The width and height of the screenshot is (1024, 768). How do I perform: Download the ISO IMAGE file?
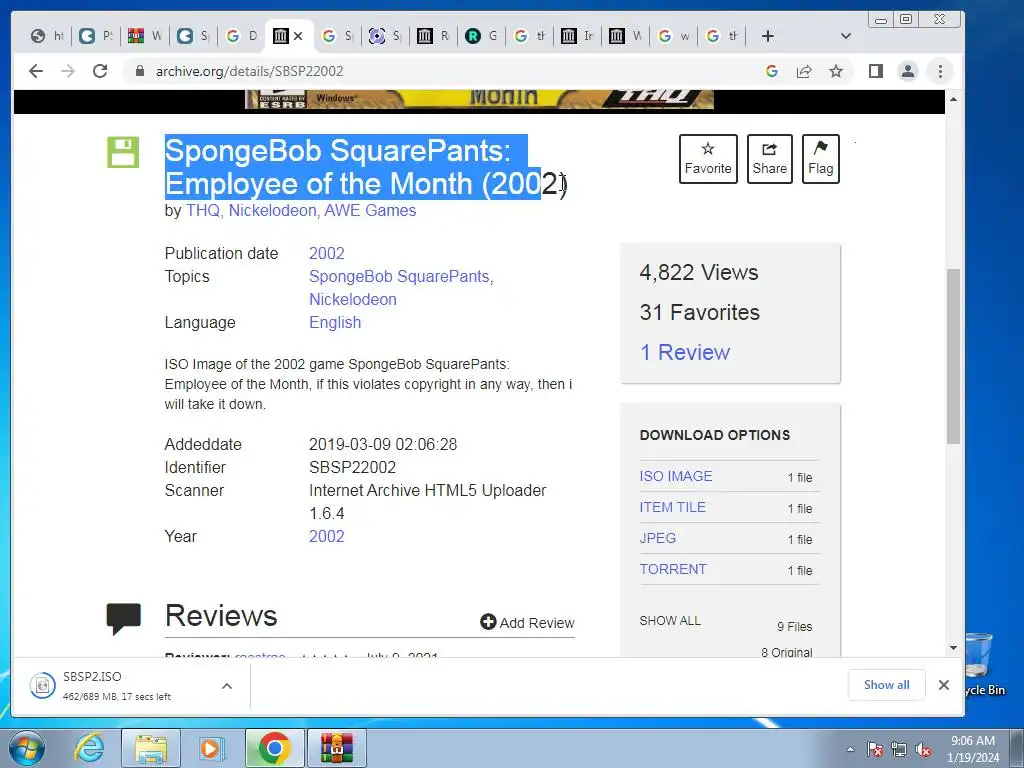(x=676, y=476)
